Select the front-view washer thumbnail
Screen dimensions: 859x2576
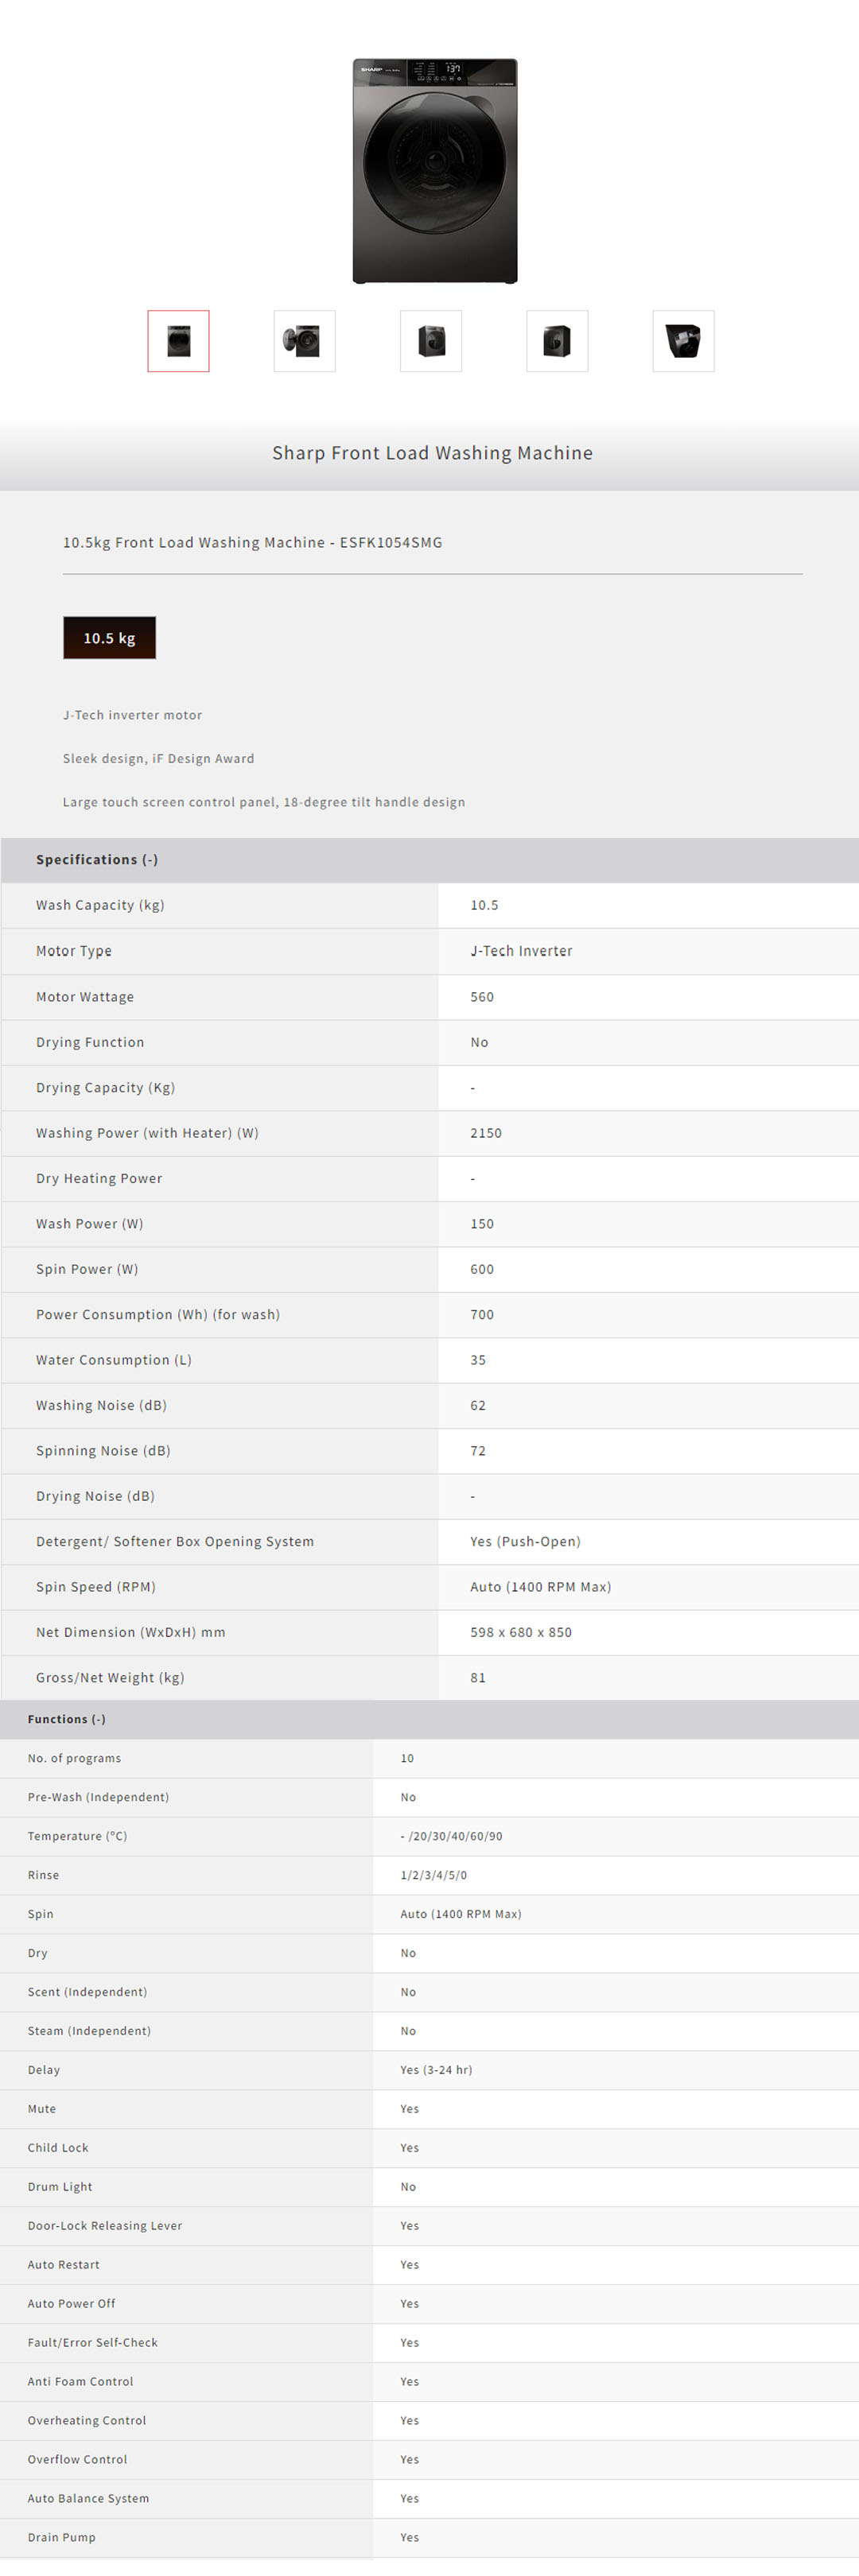click(178, 341)
